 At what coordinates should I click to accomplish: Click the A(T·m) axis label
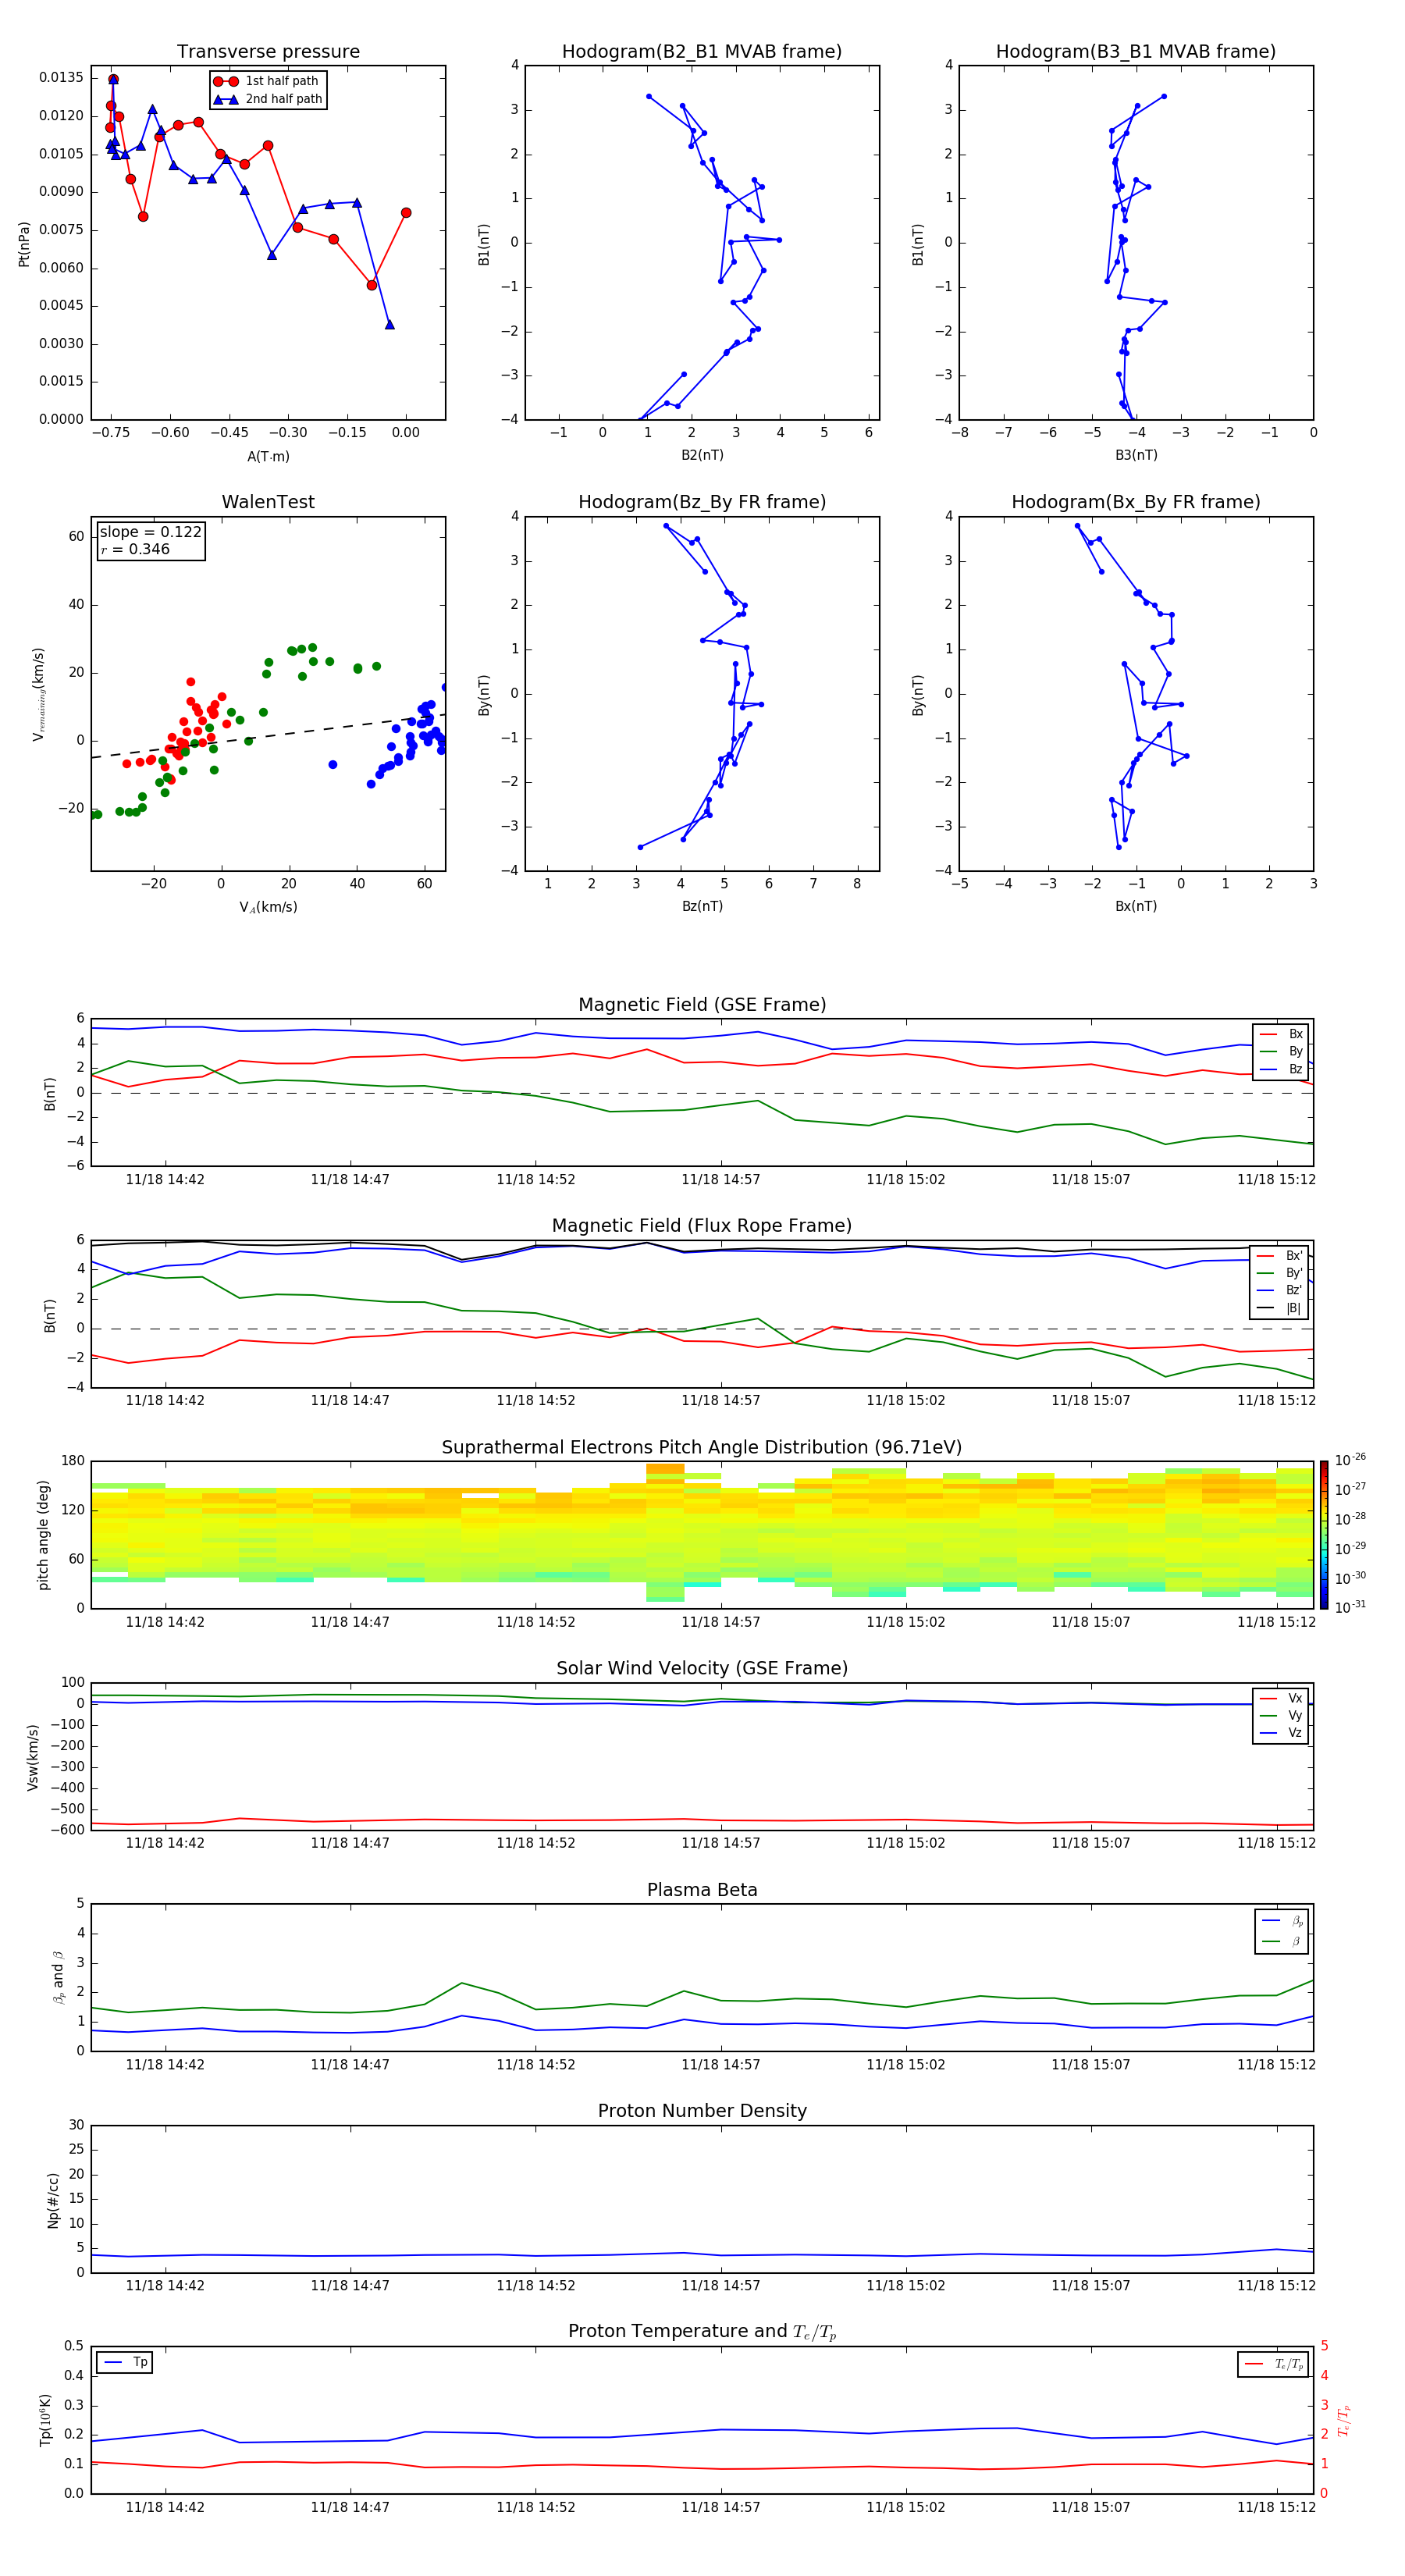click(x=268, y=457)
